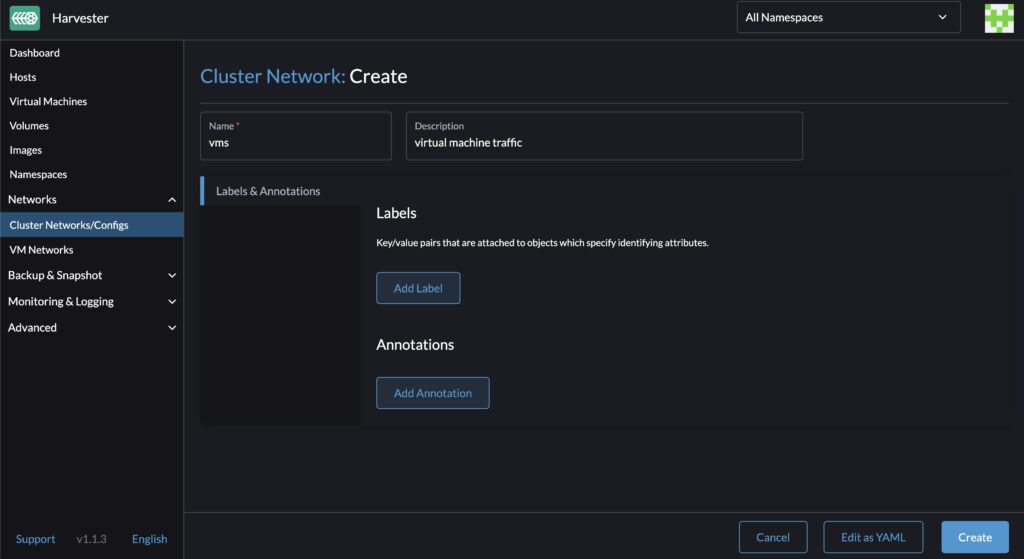This screenshot has width=1024, height=559.
Task: Open the Hosts page
Action: [x=23, y=77]
